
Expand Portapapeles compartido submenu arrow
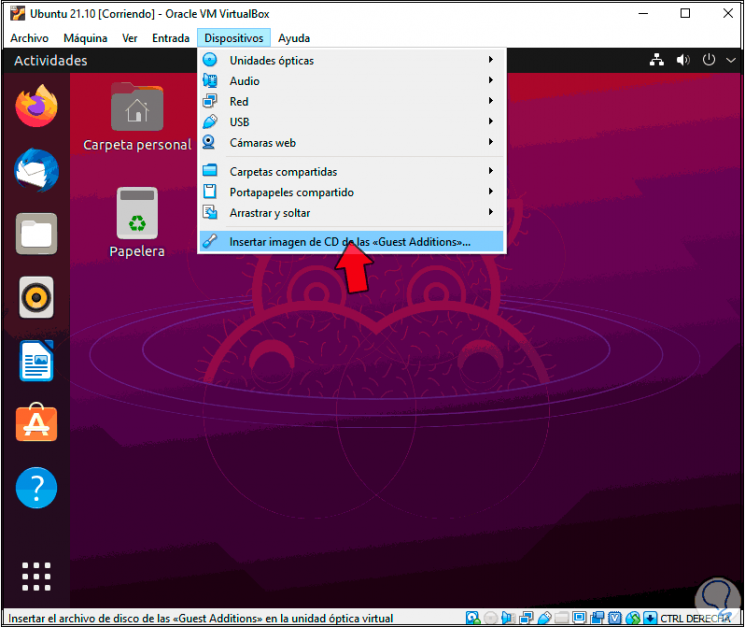(x=491, y=191)
